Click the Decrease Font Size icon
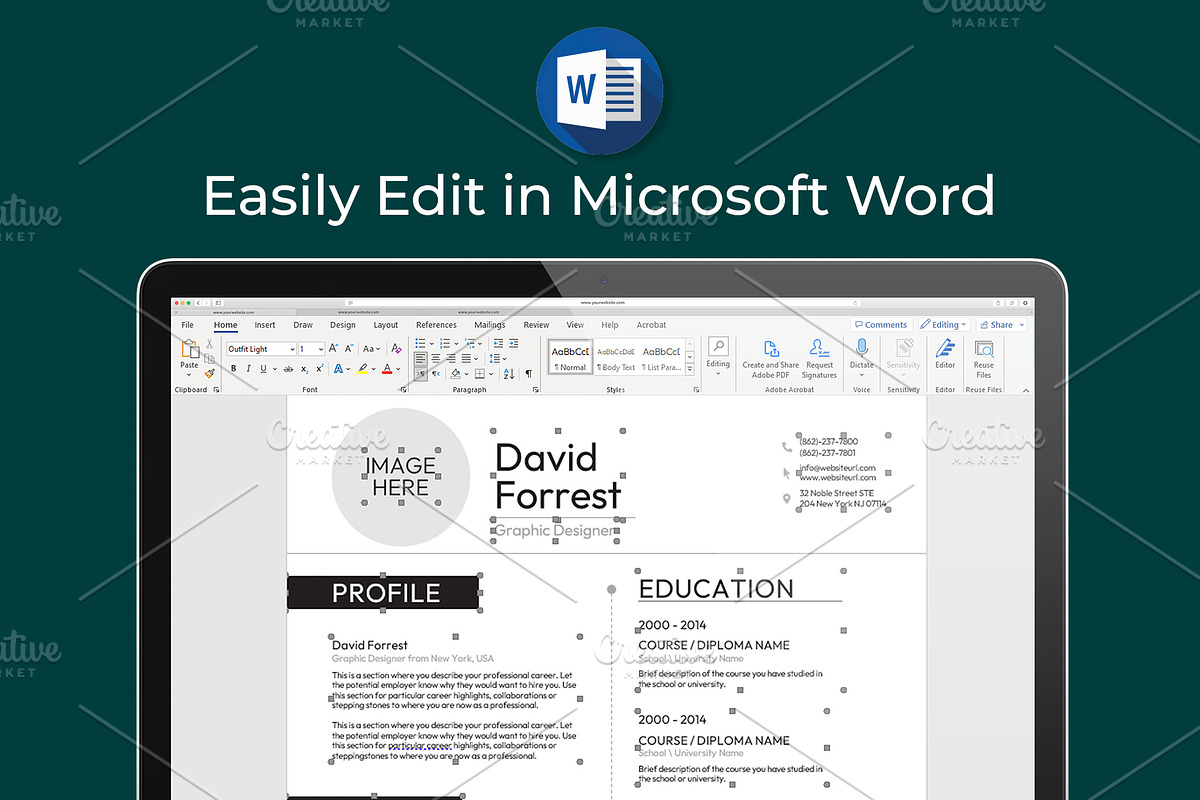Viewport: 1200px width, 800px height. coord(349,348)
